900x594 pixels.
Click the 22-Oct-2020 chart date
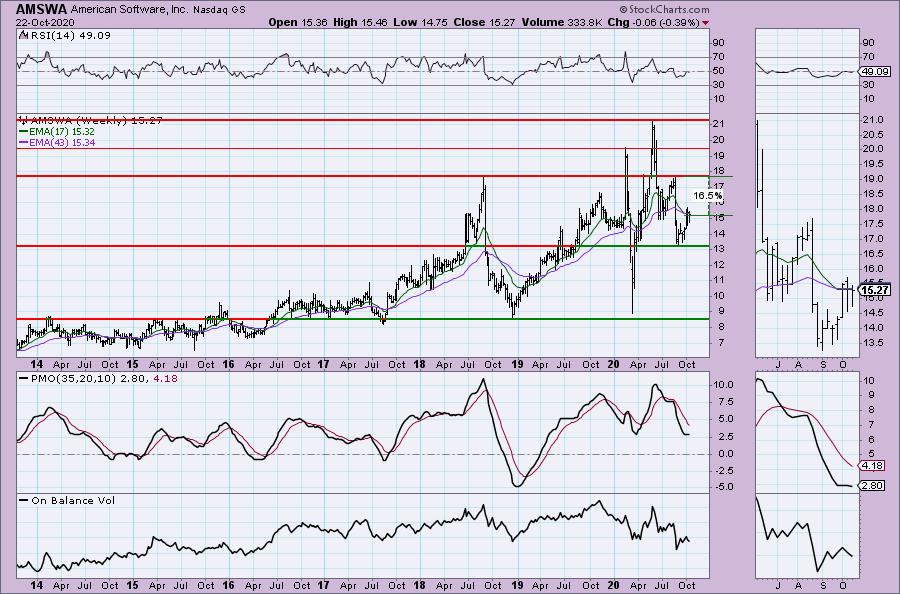tap(32, 21)
